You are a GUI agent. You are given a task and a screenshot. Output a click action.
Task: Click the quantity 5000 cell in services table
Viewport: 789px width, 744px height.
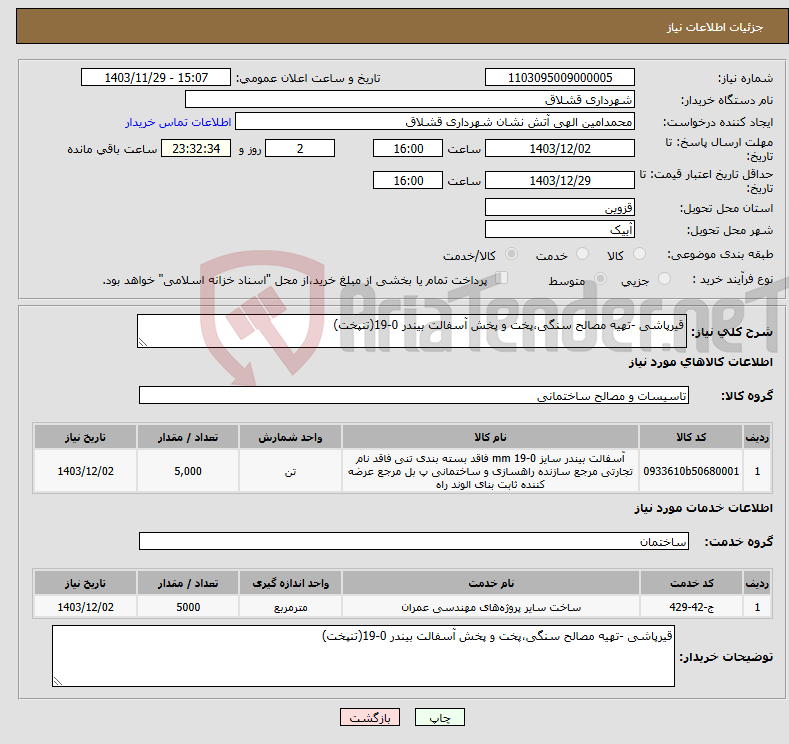click(188, 607)
